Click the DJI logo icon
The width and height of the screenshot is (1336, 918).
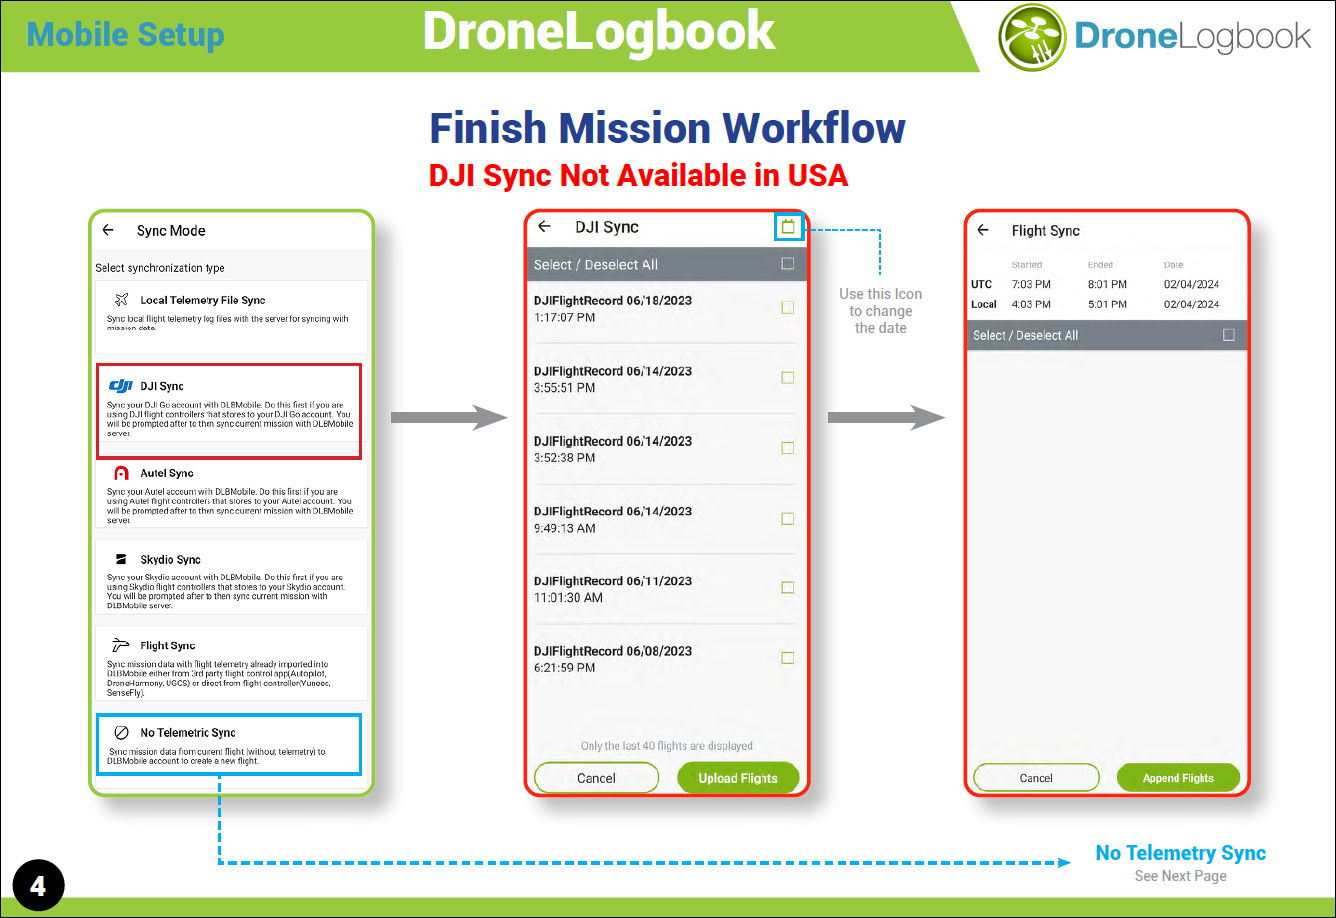[121, 386]
